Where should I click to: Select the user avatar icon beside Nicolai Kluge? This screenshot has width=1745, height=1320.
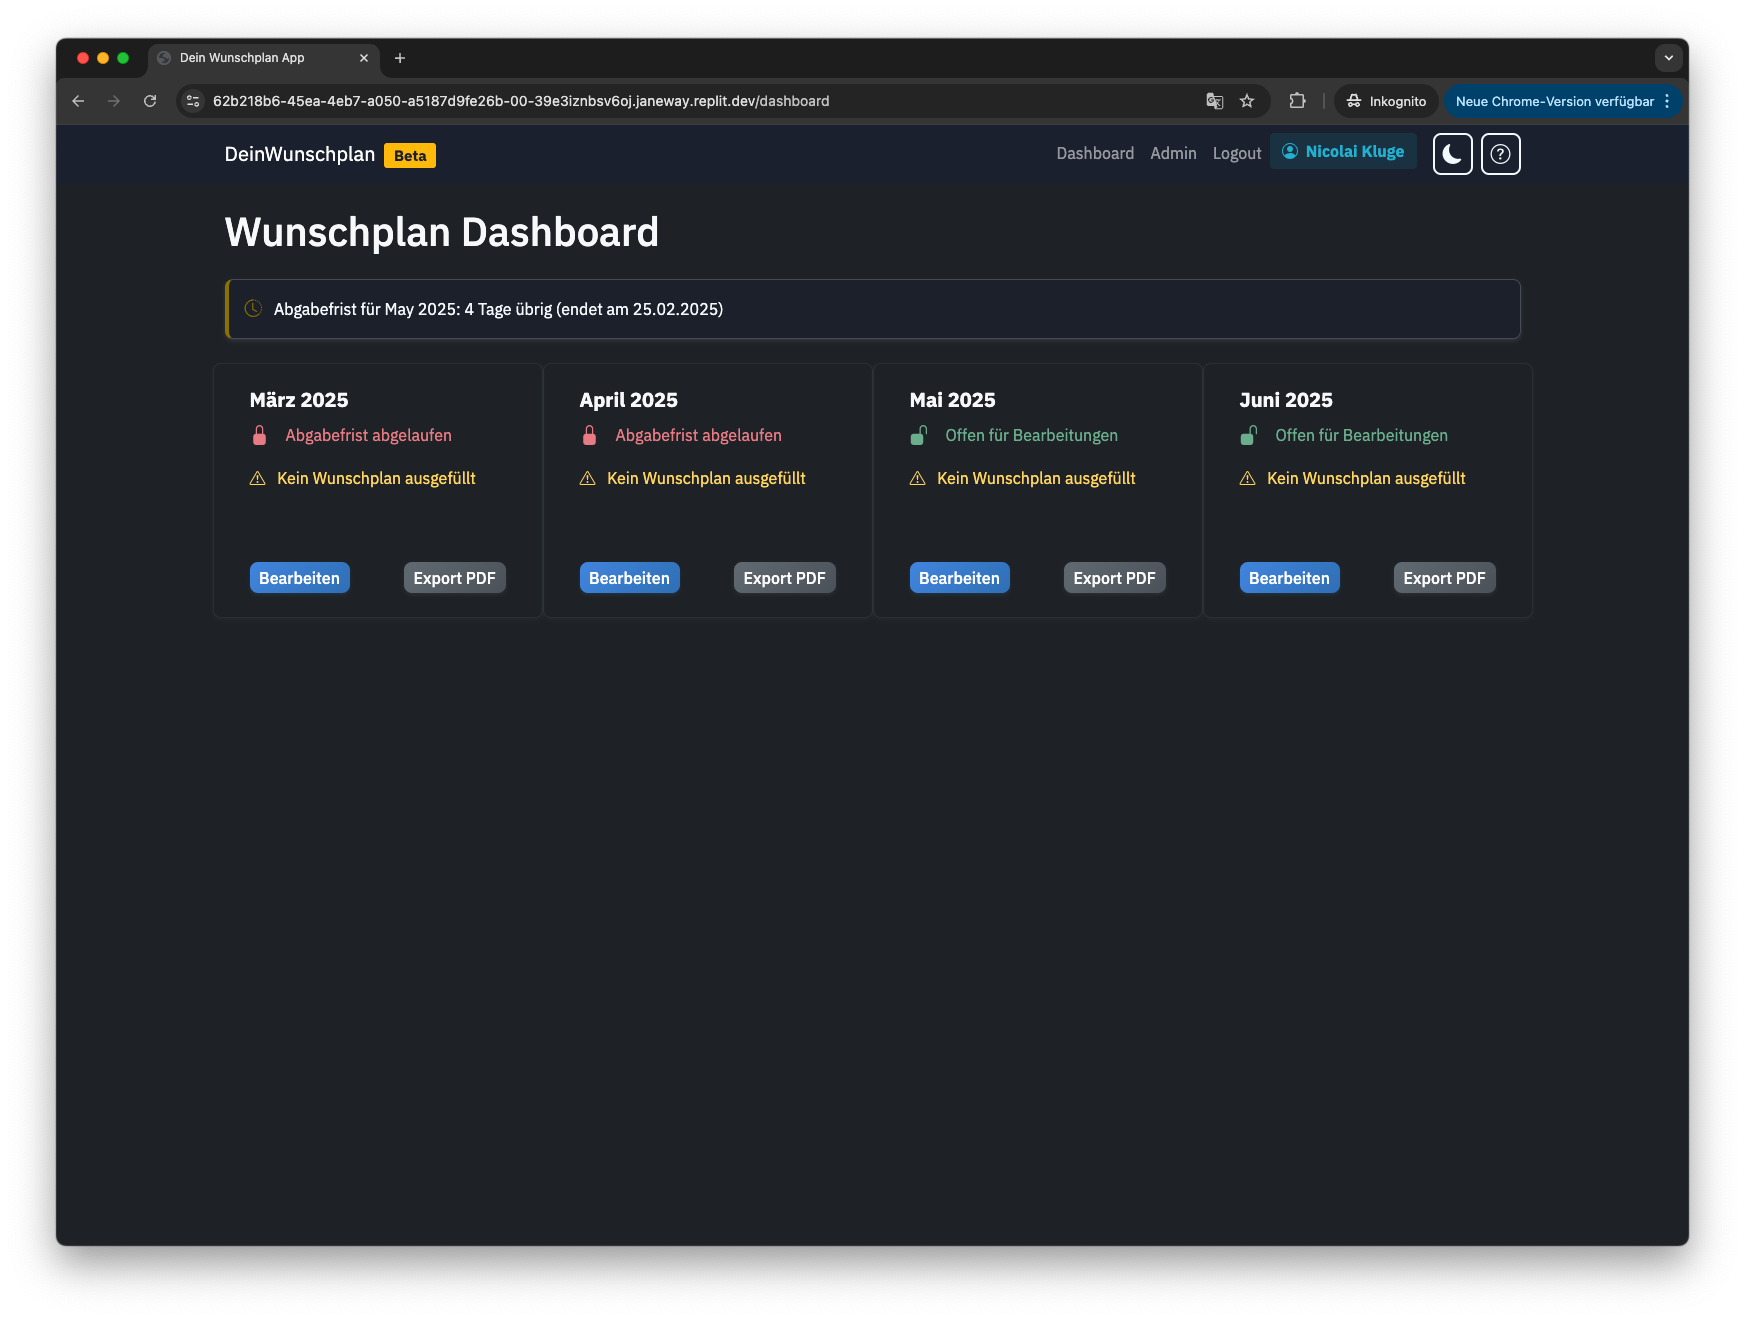[1291, 151]
